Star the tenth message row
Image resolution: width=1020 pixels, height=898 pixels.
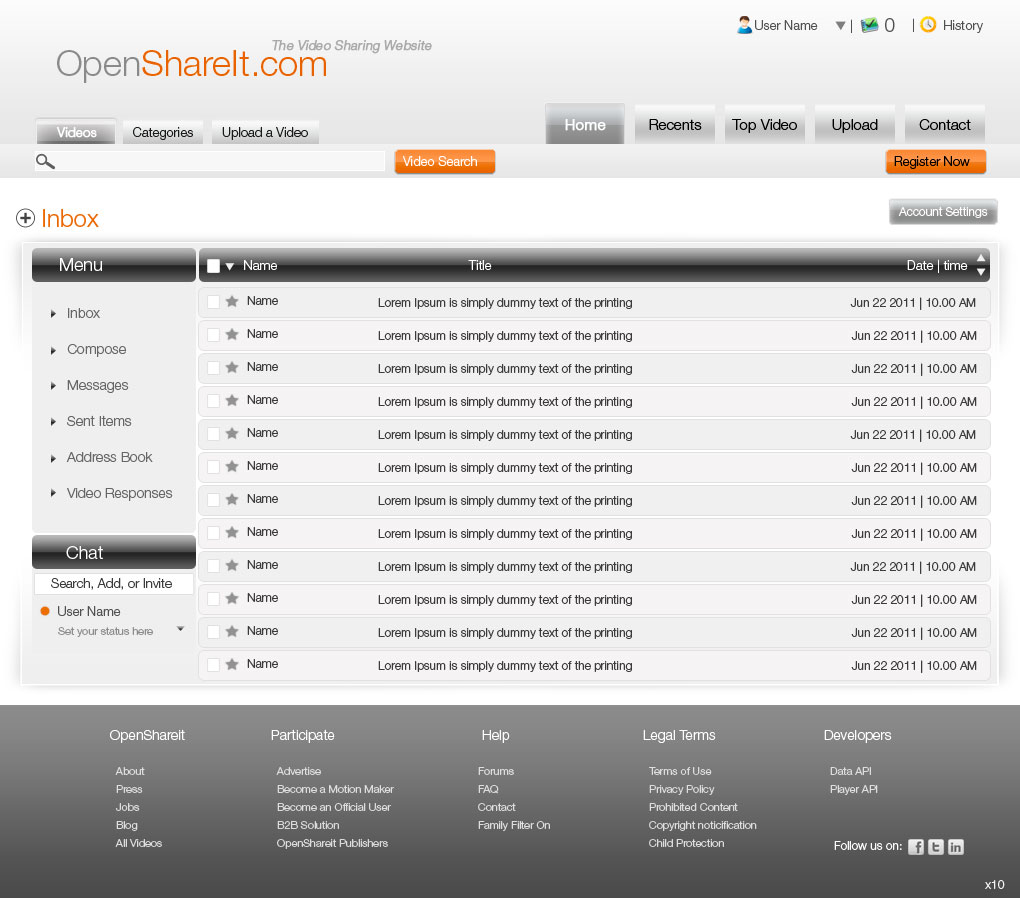pos(232,599)
